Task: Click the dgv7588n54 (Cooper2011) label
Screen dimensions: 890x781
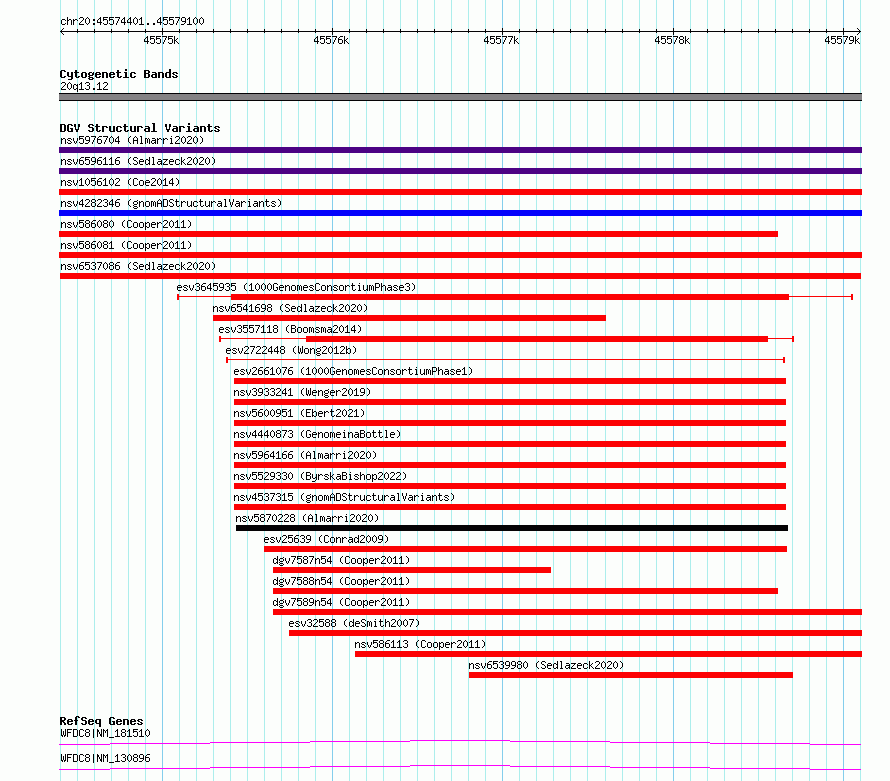Action: (x=341, y=581)
